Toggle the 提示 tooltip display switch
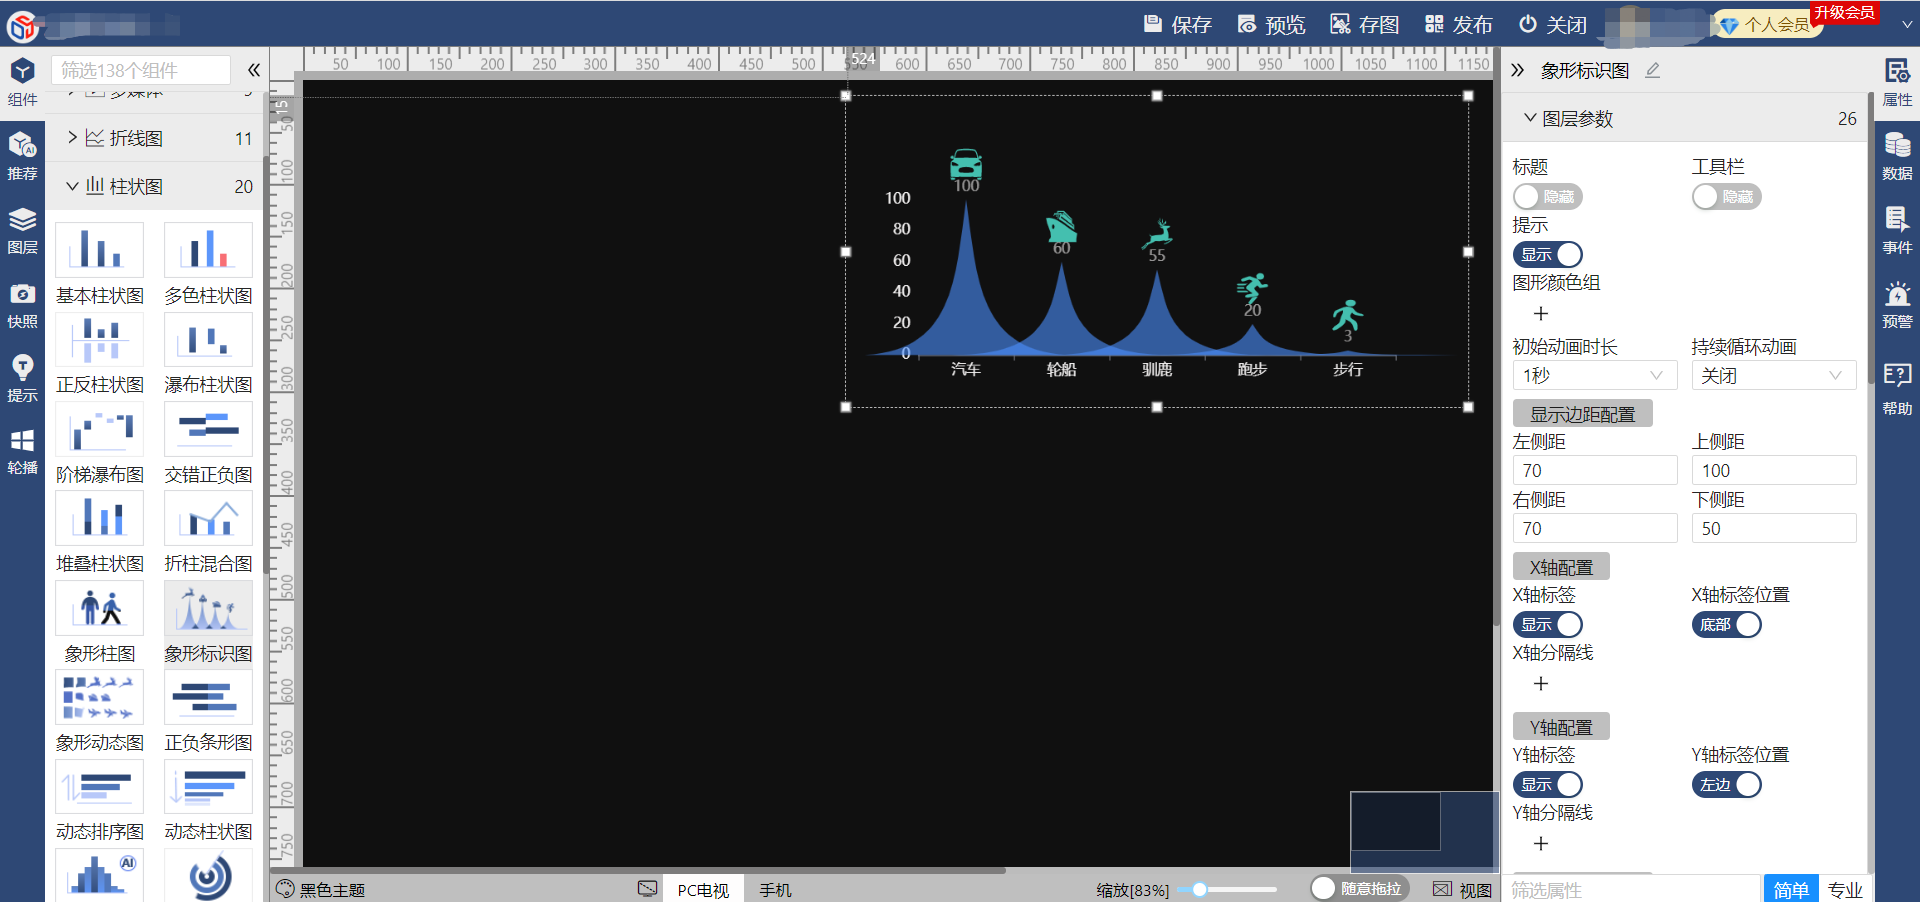The width and height of the screenshot is (1920, 902). tap(1547, 255)
